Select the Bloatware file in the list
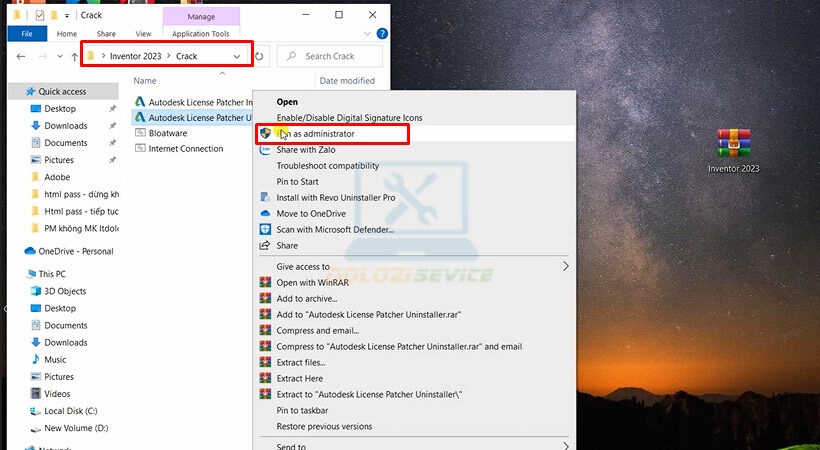The height and width of the screenshot is (450, 820). (167, 133)
